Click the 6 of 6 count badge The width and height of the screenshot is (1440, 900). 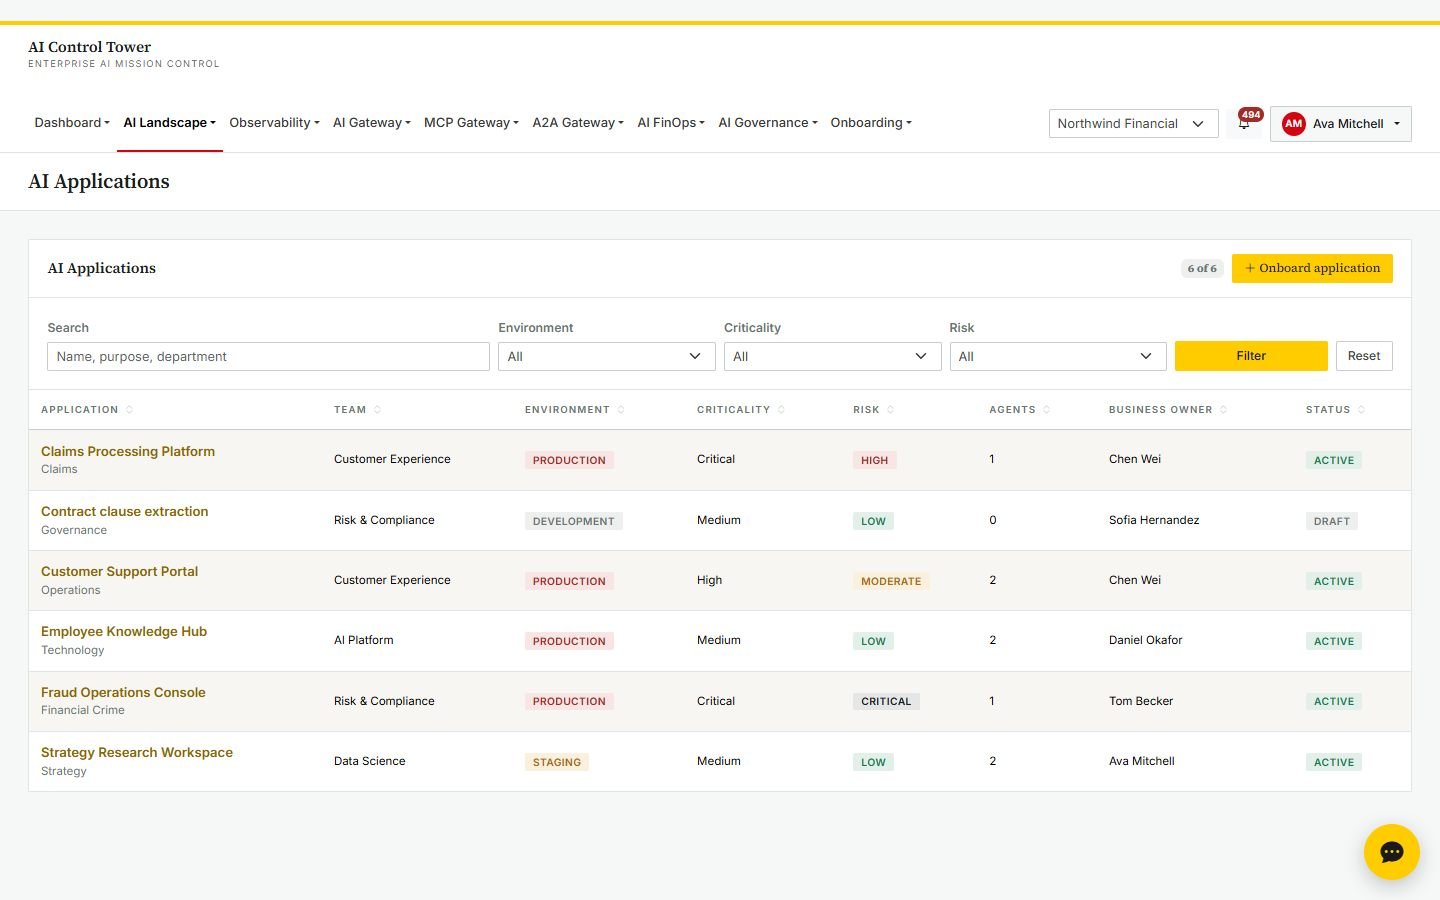point(1202,268)
